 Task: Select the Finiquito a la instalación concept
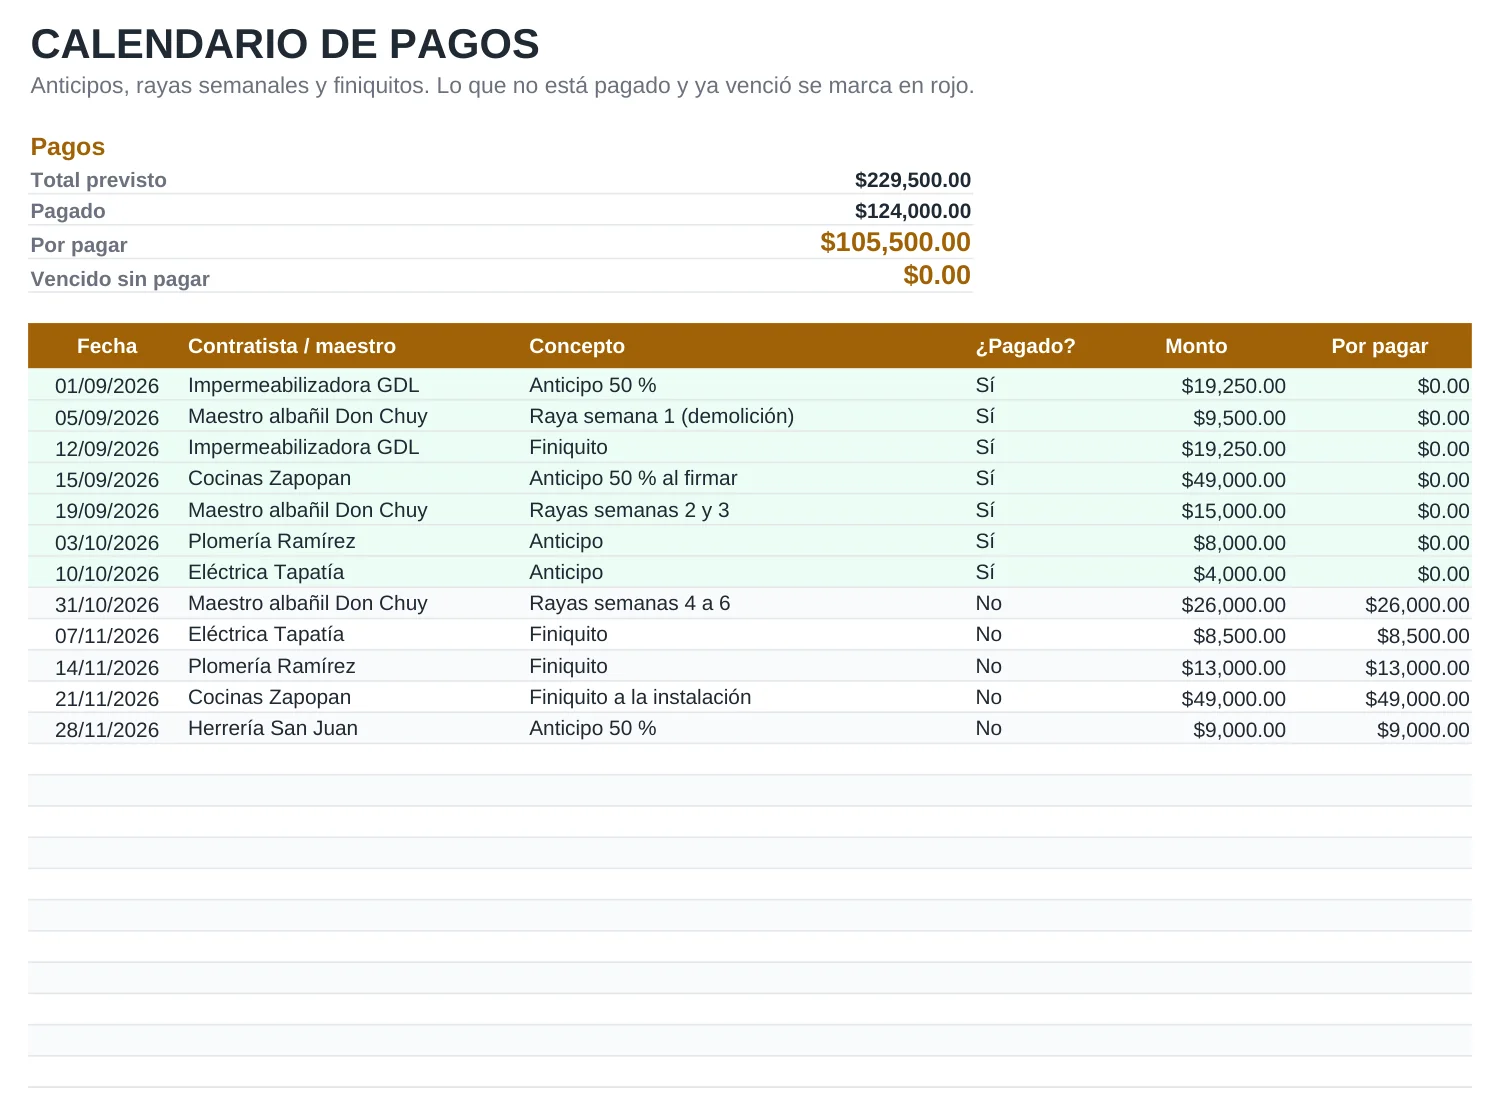point(640,697)
